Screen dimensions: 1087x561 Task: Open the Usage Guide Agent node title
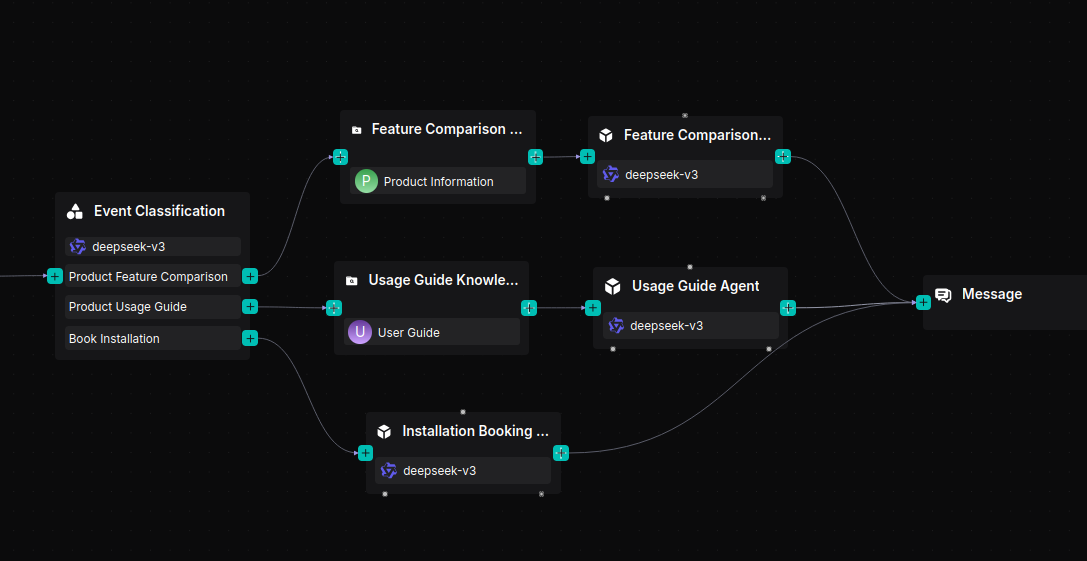coord(695,286)
